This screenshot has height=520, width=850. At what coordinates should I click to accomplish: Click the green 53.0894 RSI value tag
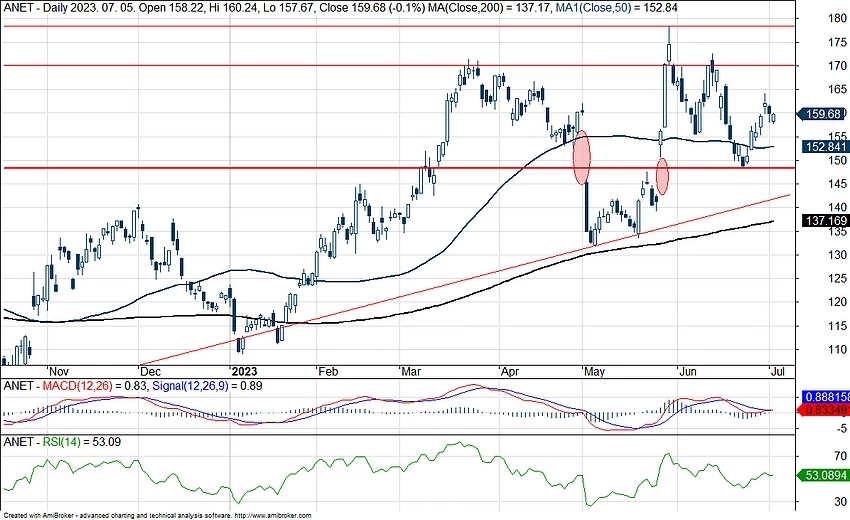click(824, 475)
